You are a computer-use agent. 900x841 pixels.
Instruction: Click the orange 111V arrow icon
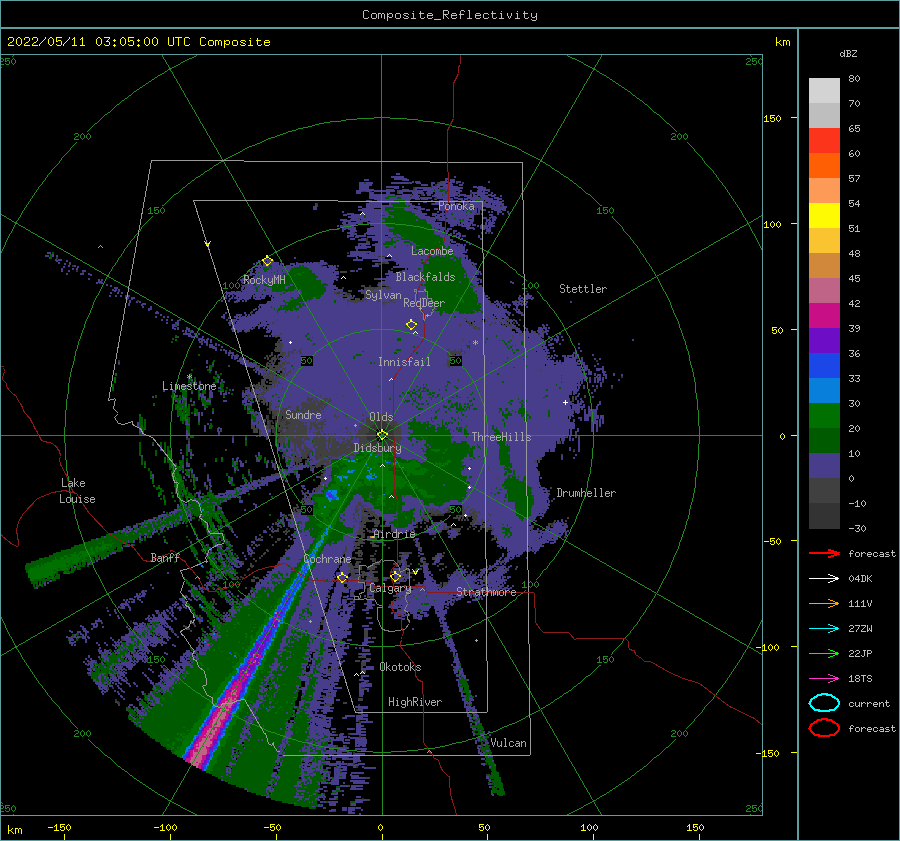click(x=824, y=603)
